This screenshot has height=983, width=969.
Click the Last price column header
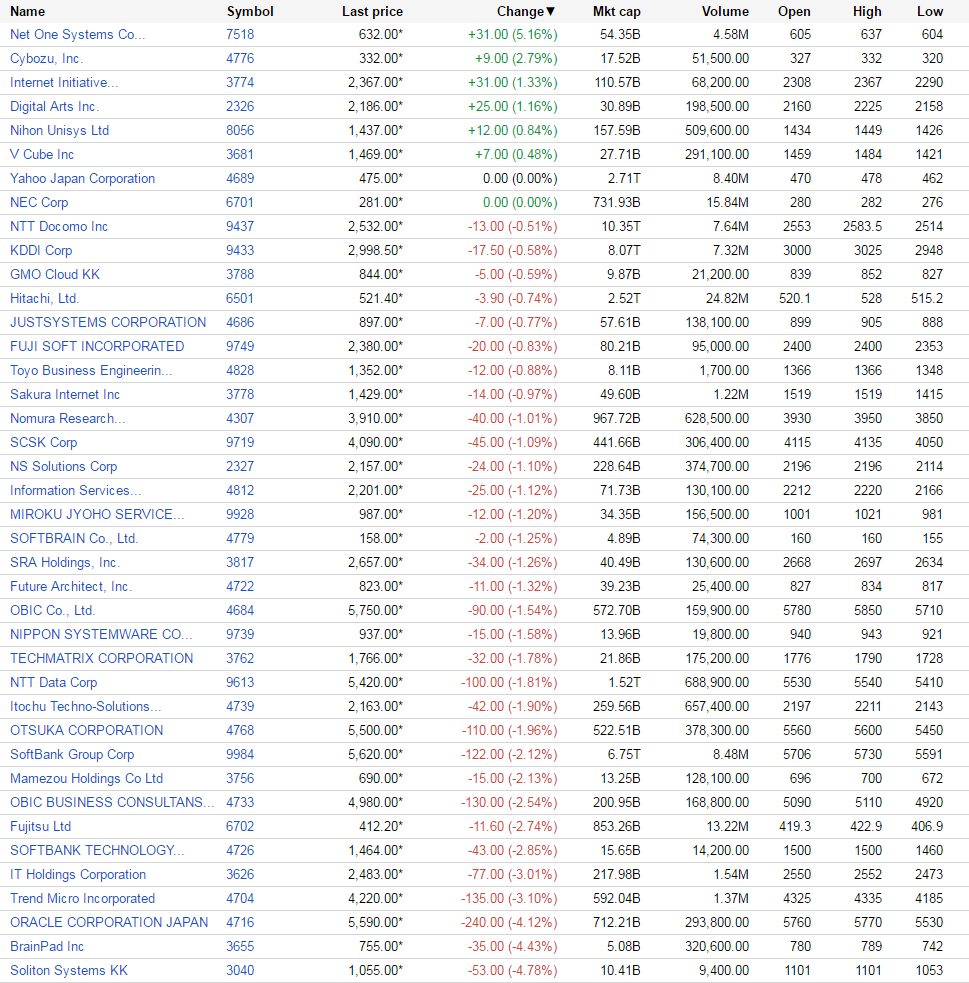(x=372, y=11)
